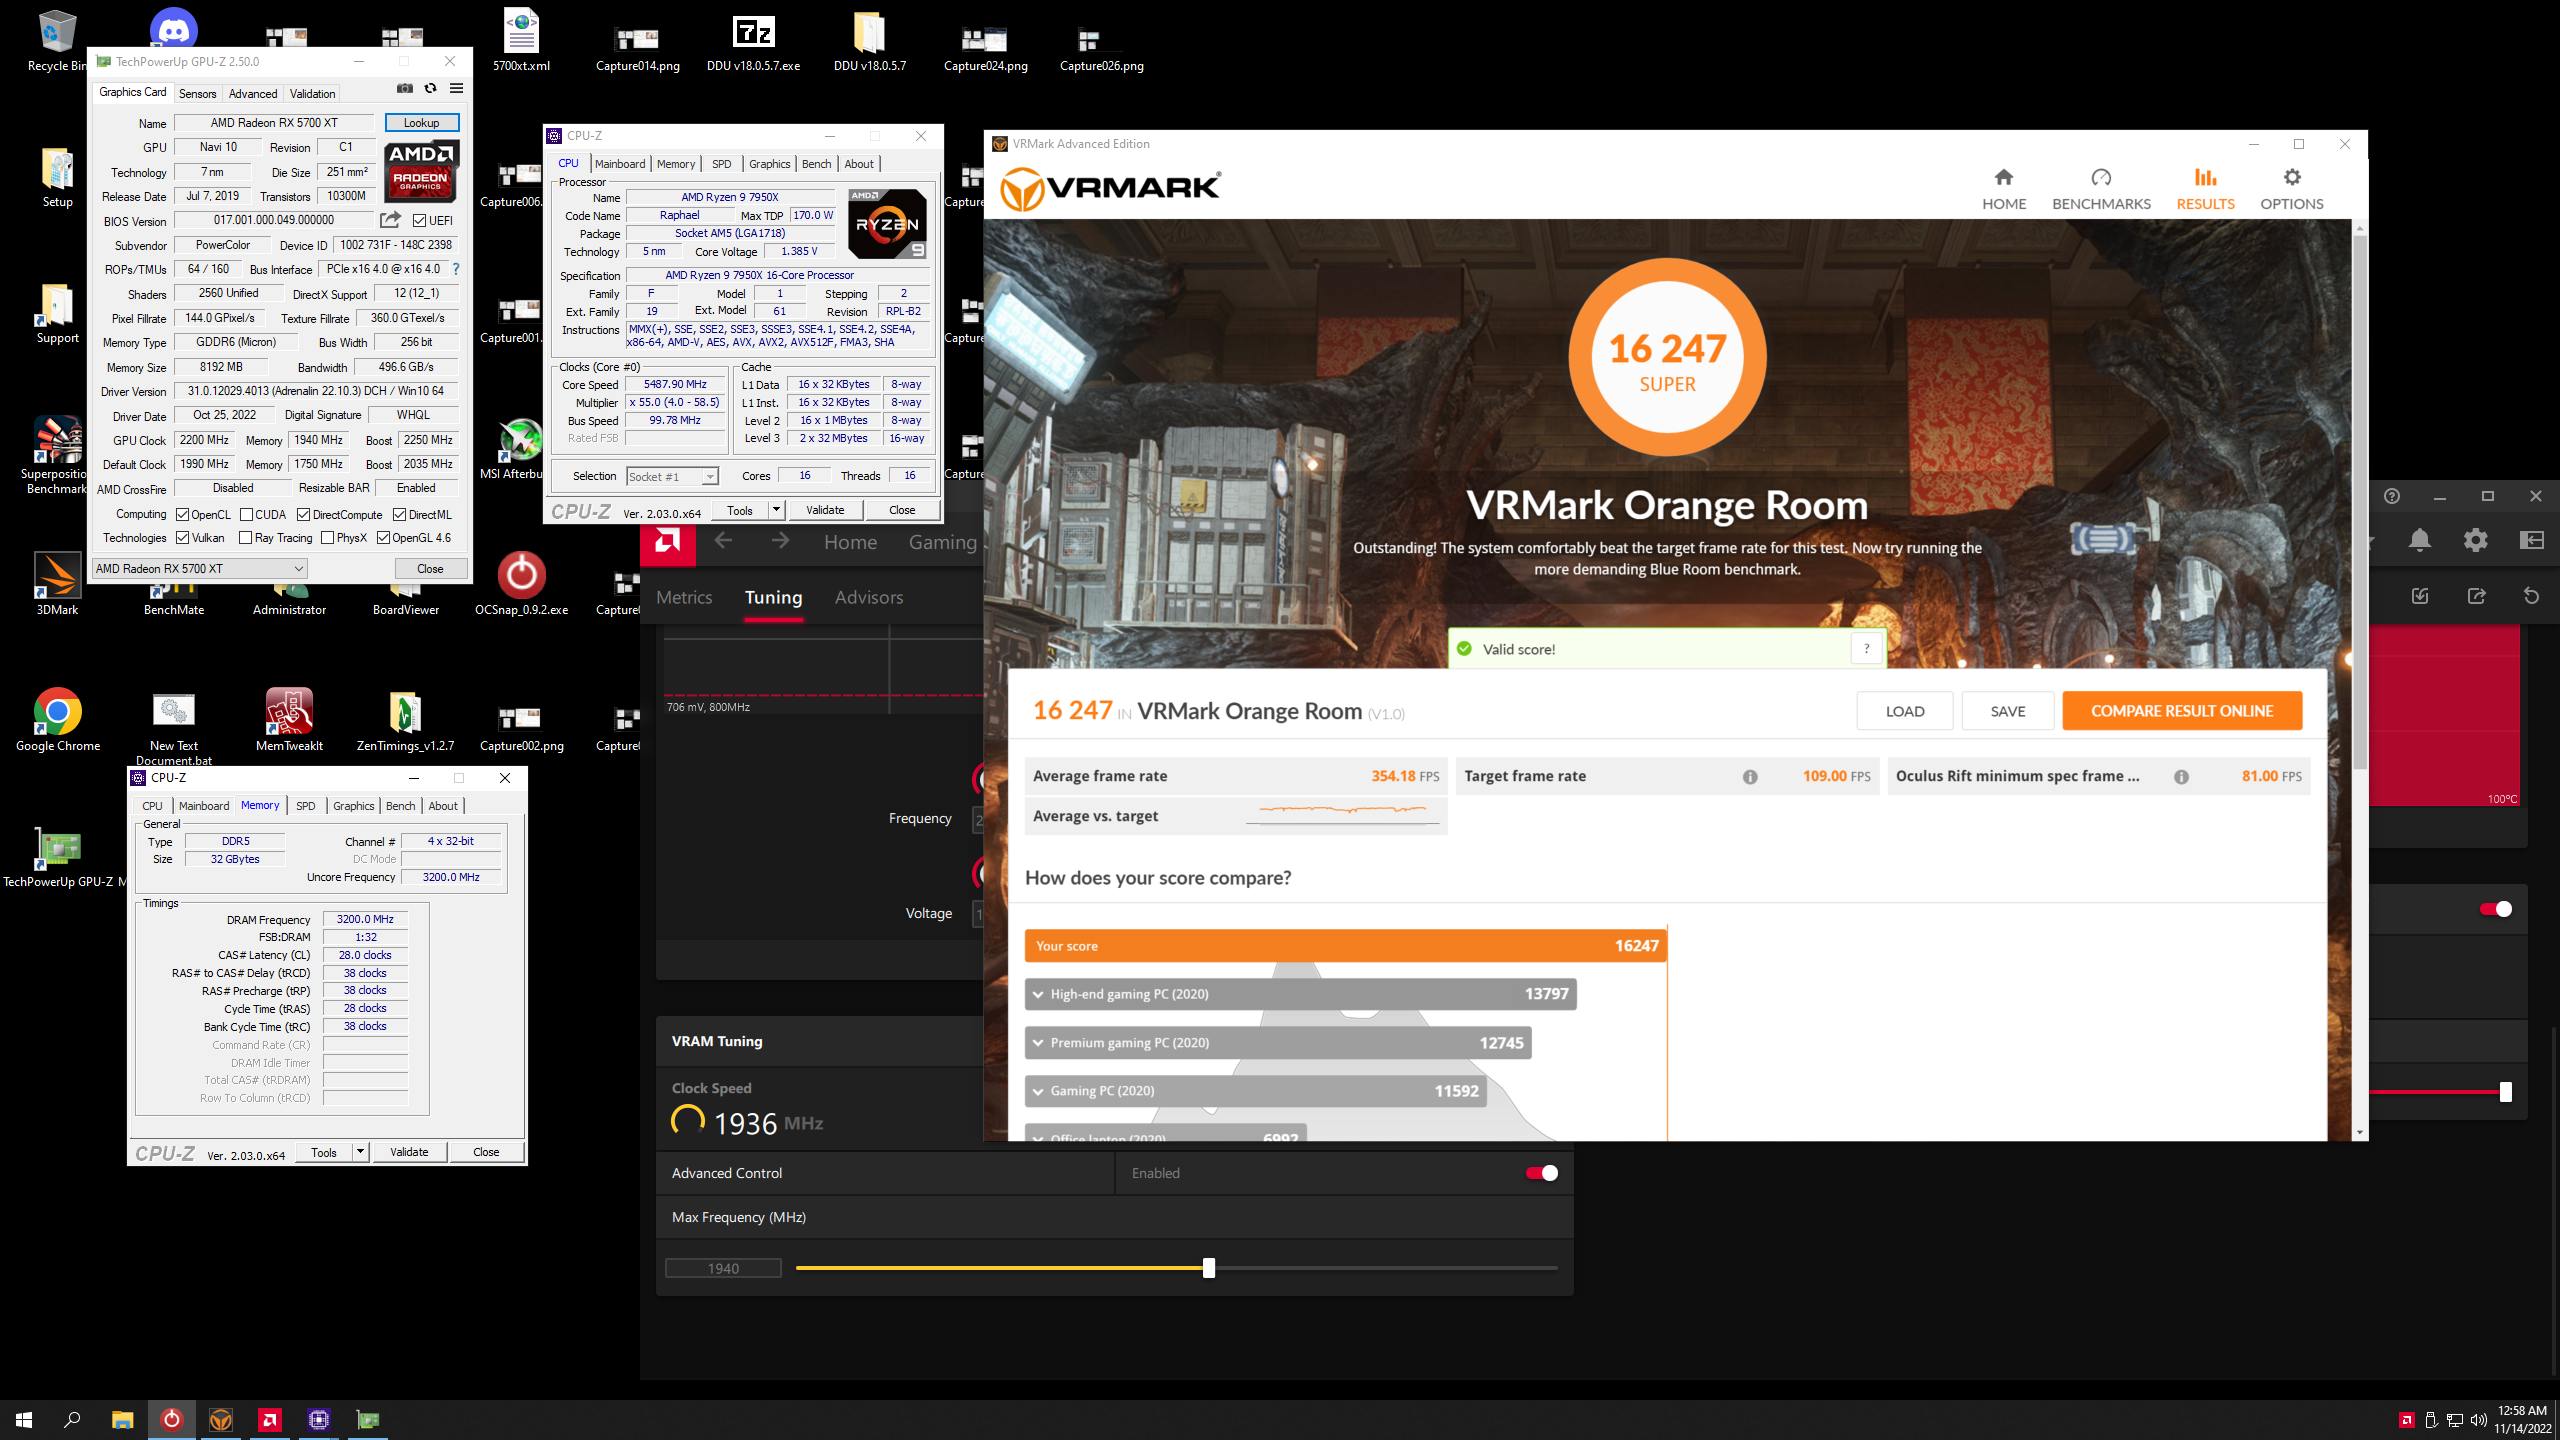This screenshot has width=2560, height=1440.
Task: Open the Mainboard tab in CPU-Z CPU window
Action: click(x=620, y=164)
